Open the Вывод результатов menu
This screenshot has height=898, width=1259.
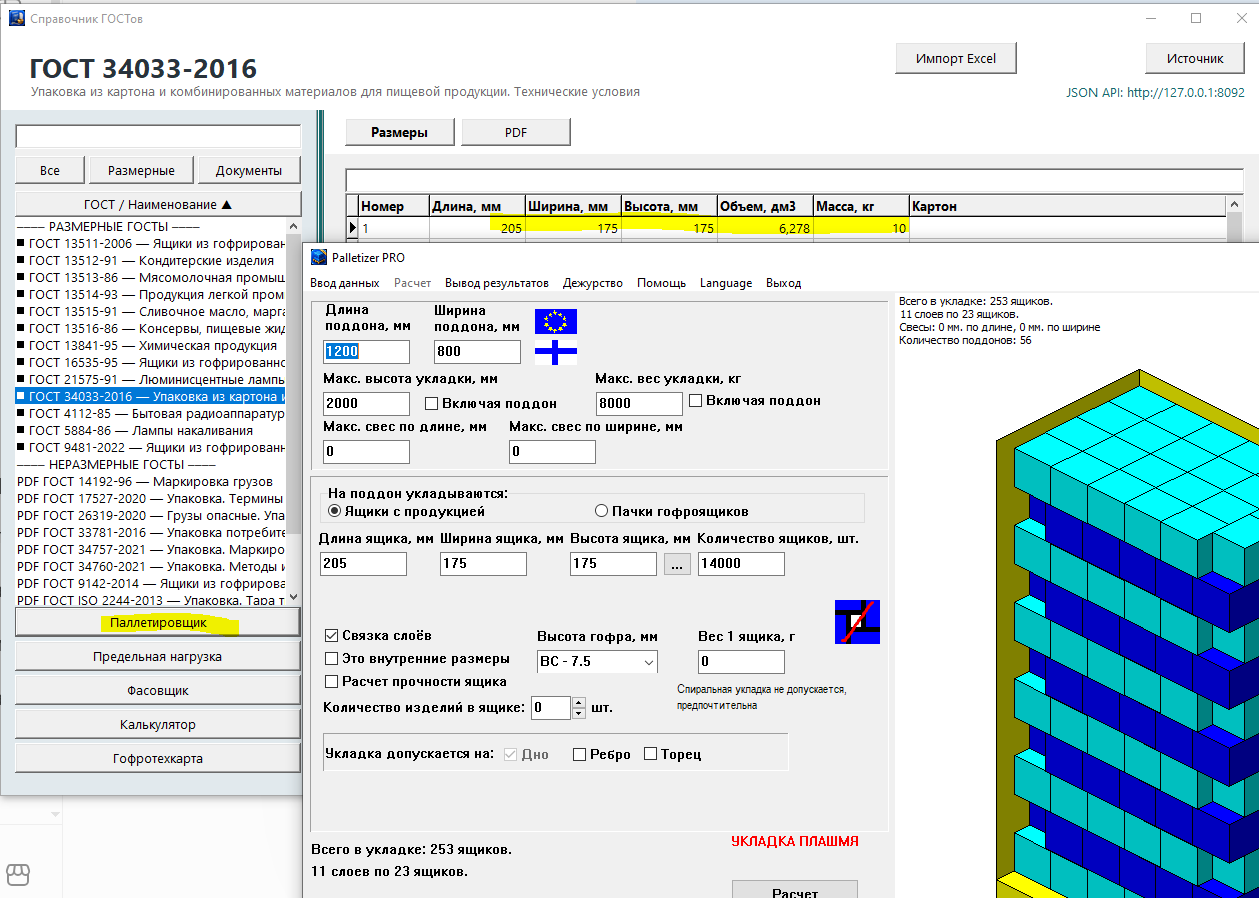click(497, 283)
